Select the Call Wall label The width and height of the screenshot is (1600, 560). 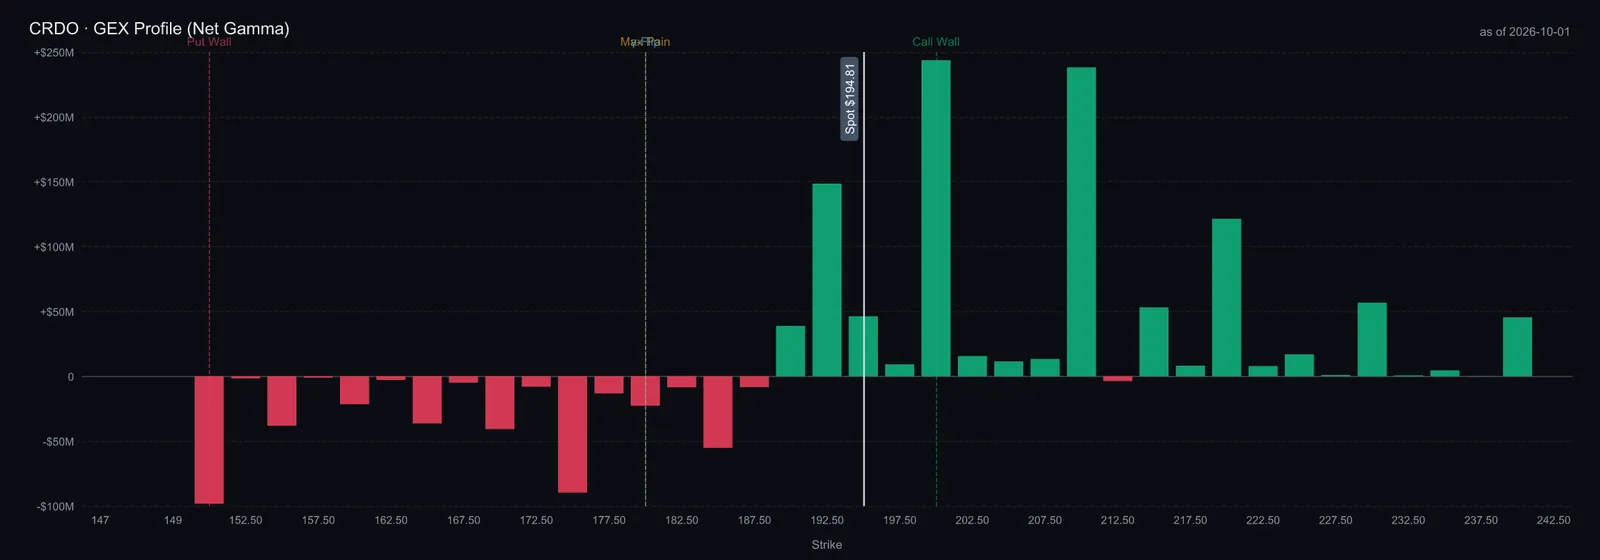[936, 42]
